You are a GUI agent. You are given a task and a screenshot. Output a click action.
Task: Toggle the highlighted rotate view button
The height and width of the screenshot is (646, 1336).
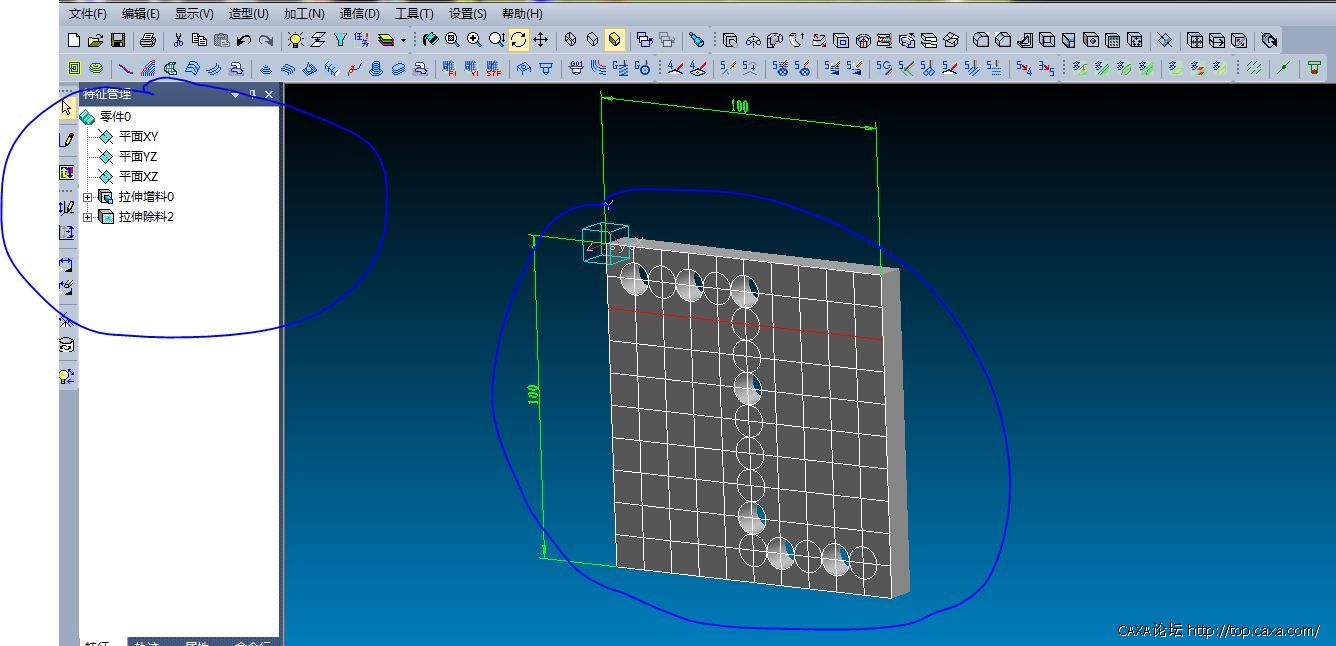click(x=518, y=40)
